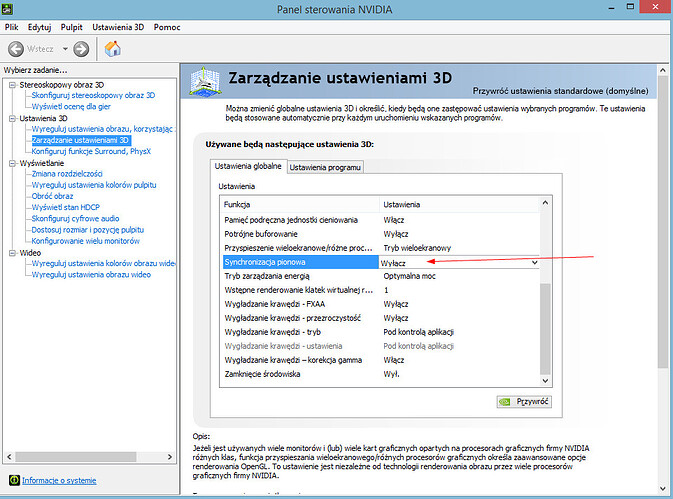Click the Home icon in toolbar
This screenshot has width=673, height=499.
click(x=113, y=48)
